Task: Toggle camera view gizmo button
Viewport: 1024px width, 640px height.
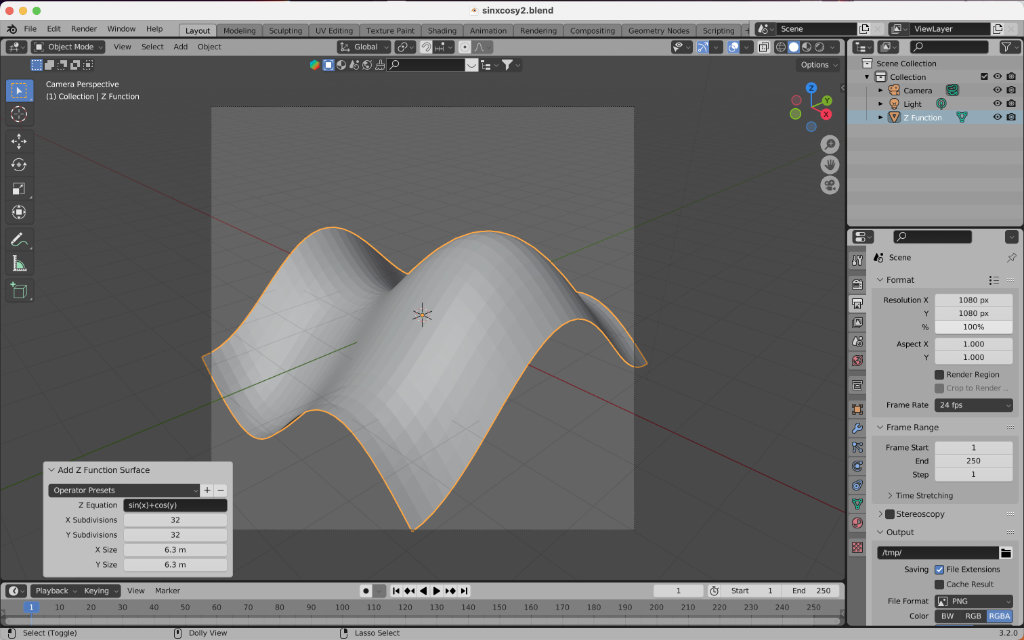Action: click(x=830, y=185)
